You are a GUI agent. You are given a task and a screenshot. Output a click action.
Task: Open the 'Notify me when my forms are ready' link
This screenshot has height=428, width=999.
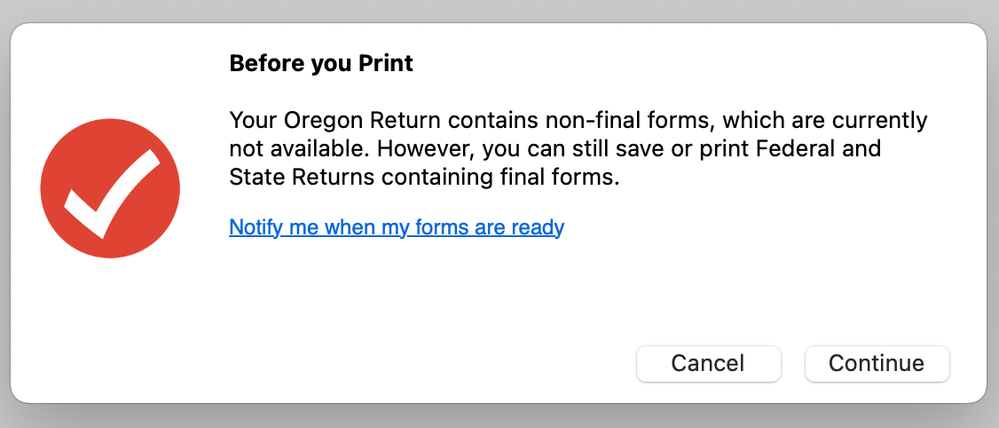(396, 227)
